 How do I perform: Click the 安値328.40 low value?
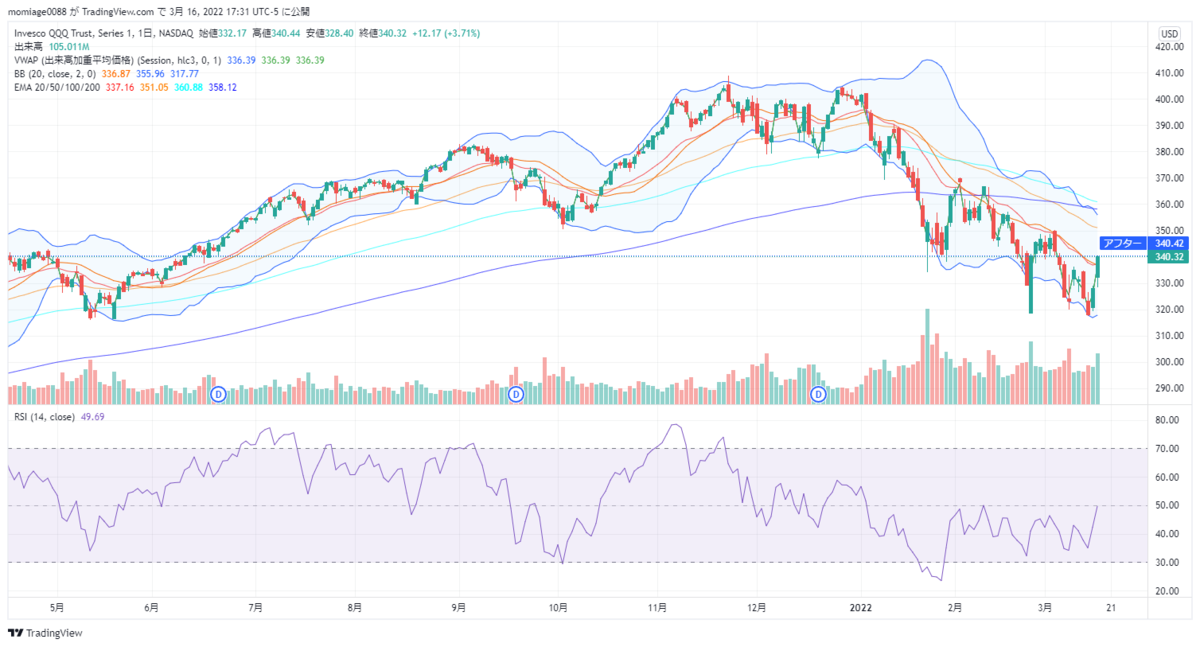pos(328,33)
